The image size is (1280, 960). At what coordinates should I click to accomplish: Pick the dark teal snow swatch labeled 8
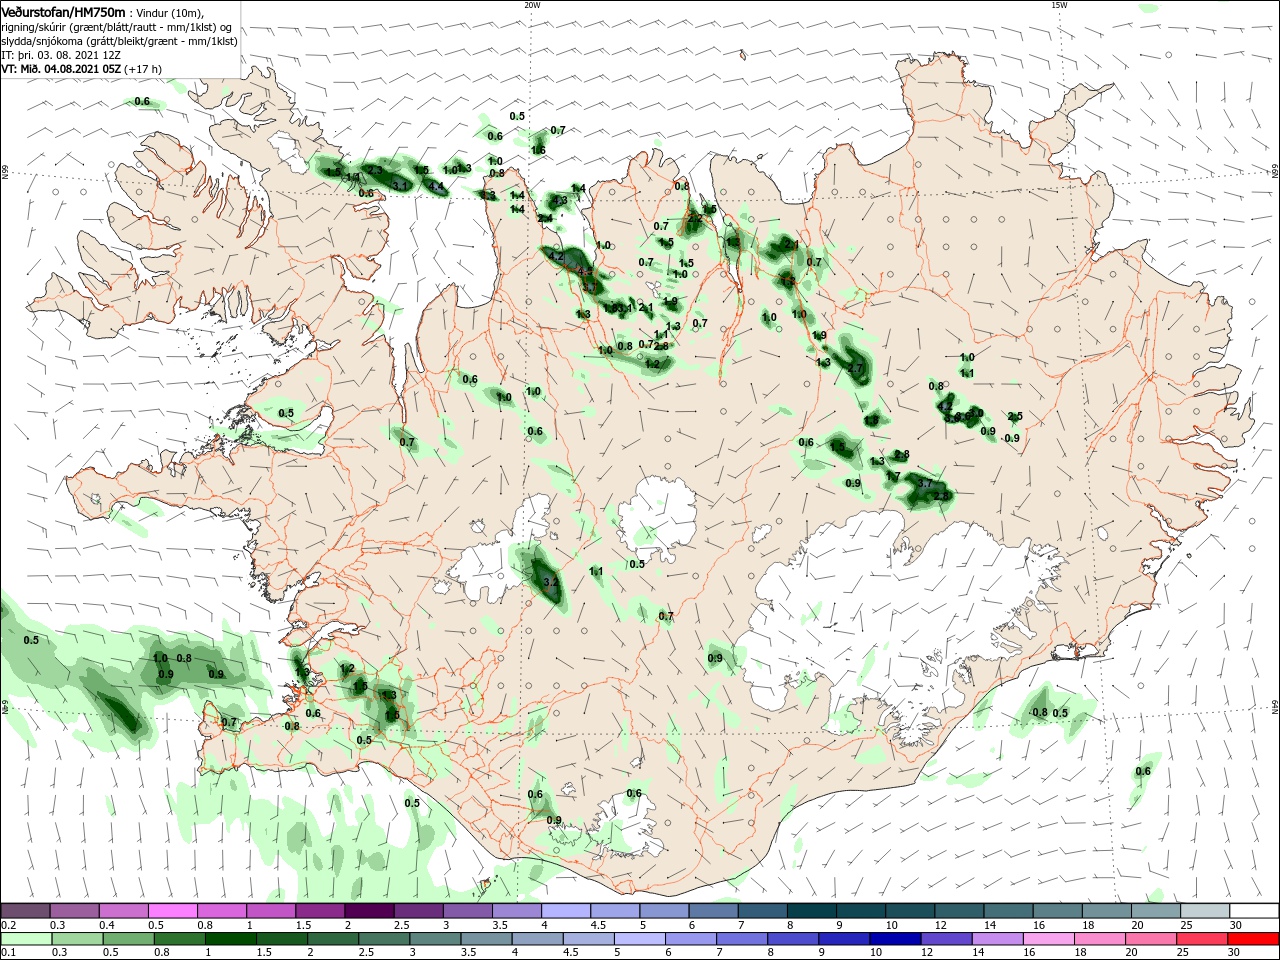pyautogui.click(x=811, y=911)
